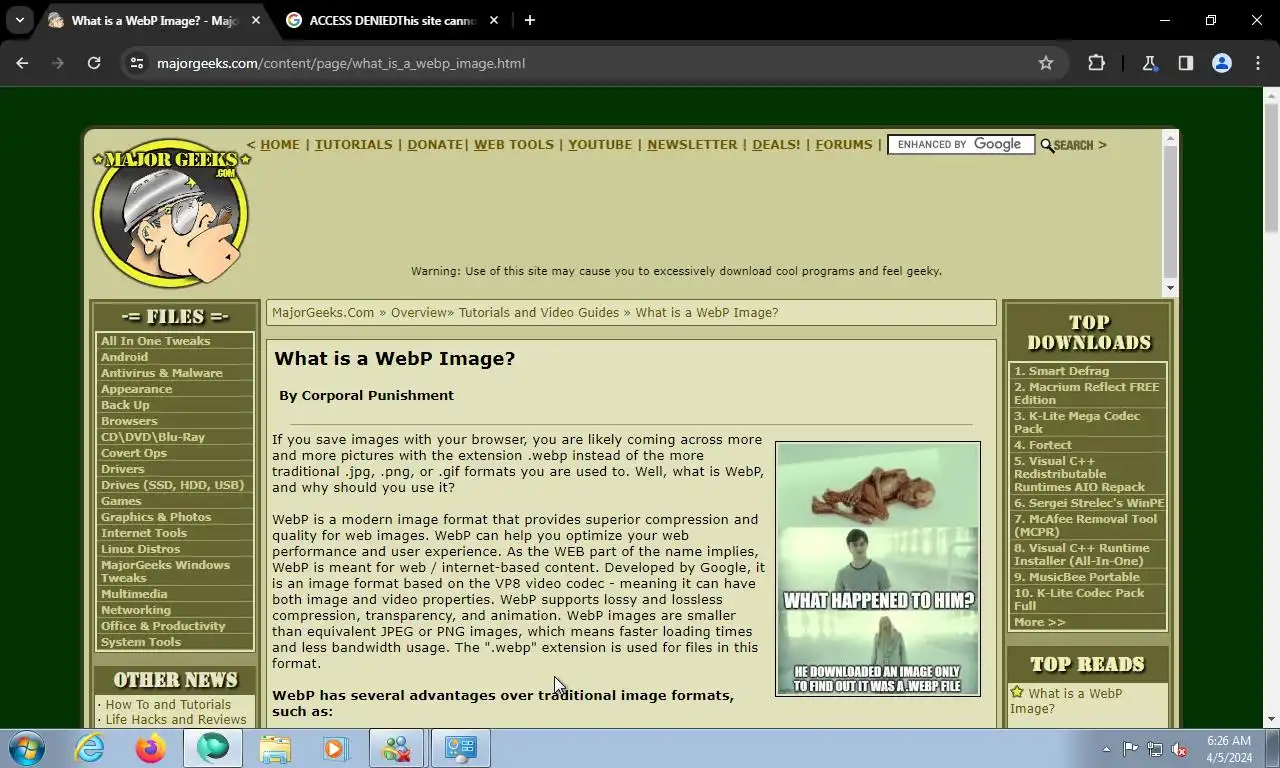
Task: Open MajorGeeks Windows Tweaks category
Action: click(165, 571)
